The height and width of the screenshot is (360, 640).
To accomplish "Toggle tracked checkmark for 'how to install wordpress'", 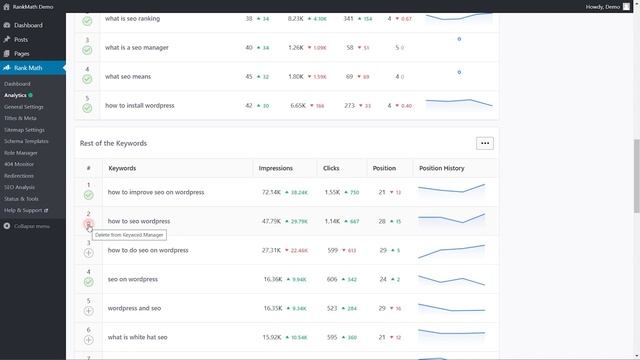I will (x=87, y=108).
